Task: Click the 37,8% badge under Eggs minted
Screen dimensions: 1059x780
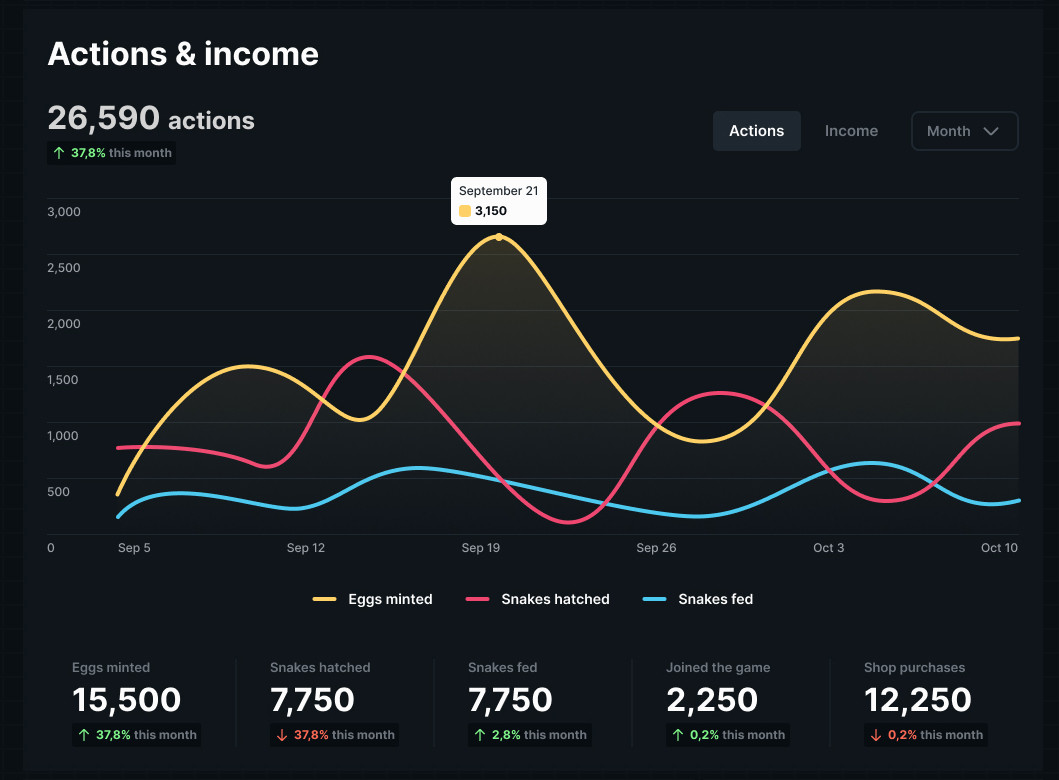Action: click(134, 735)
